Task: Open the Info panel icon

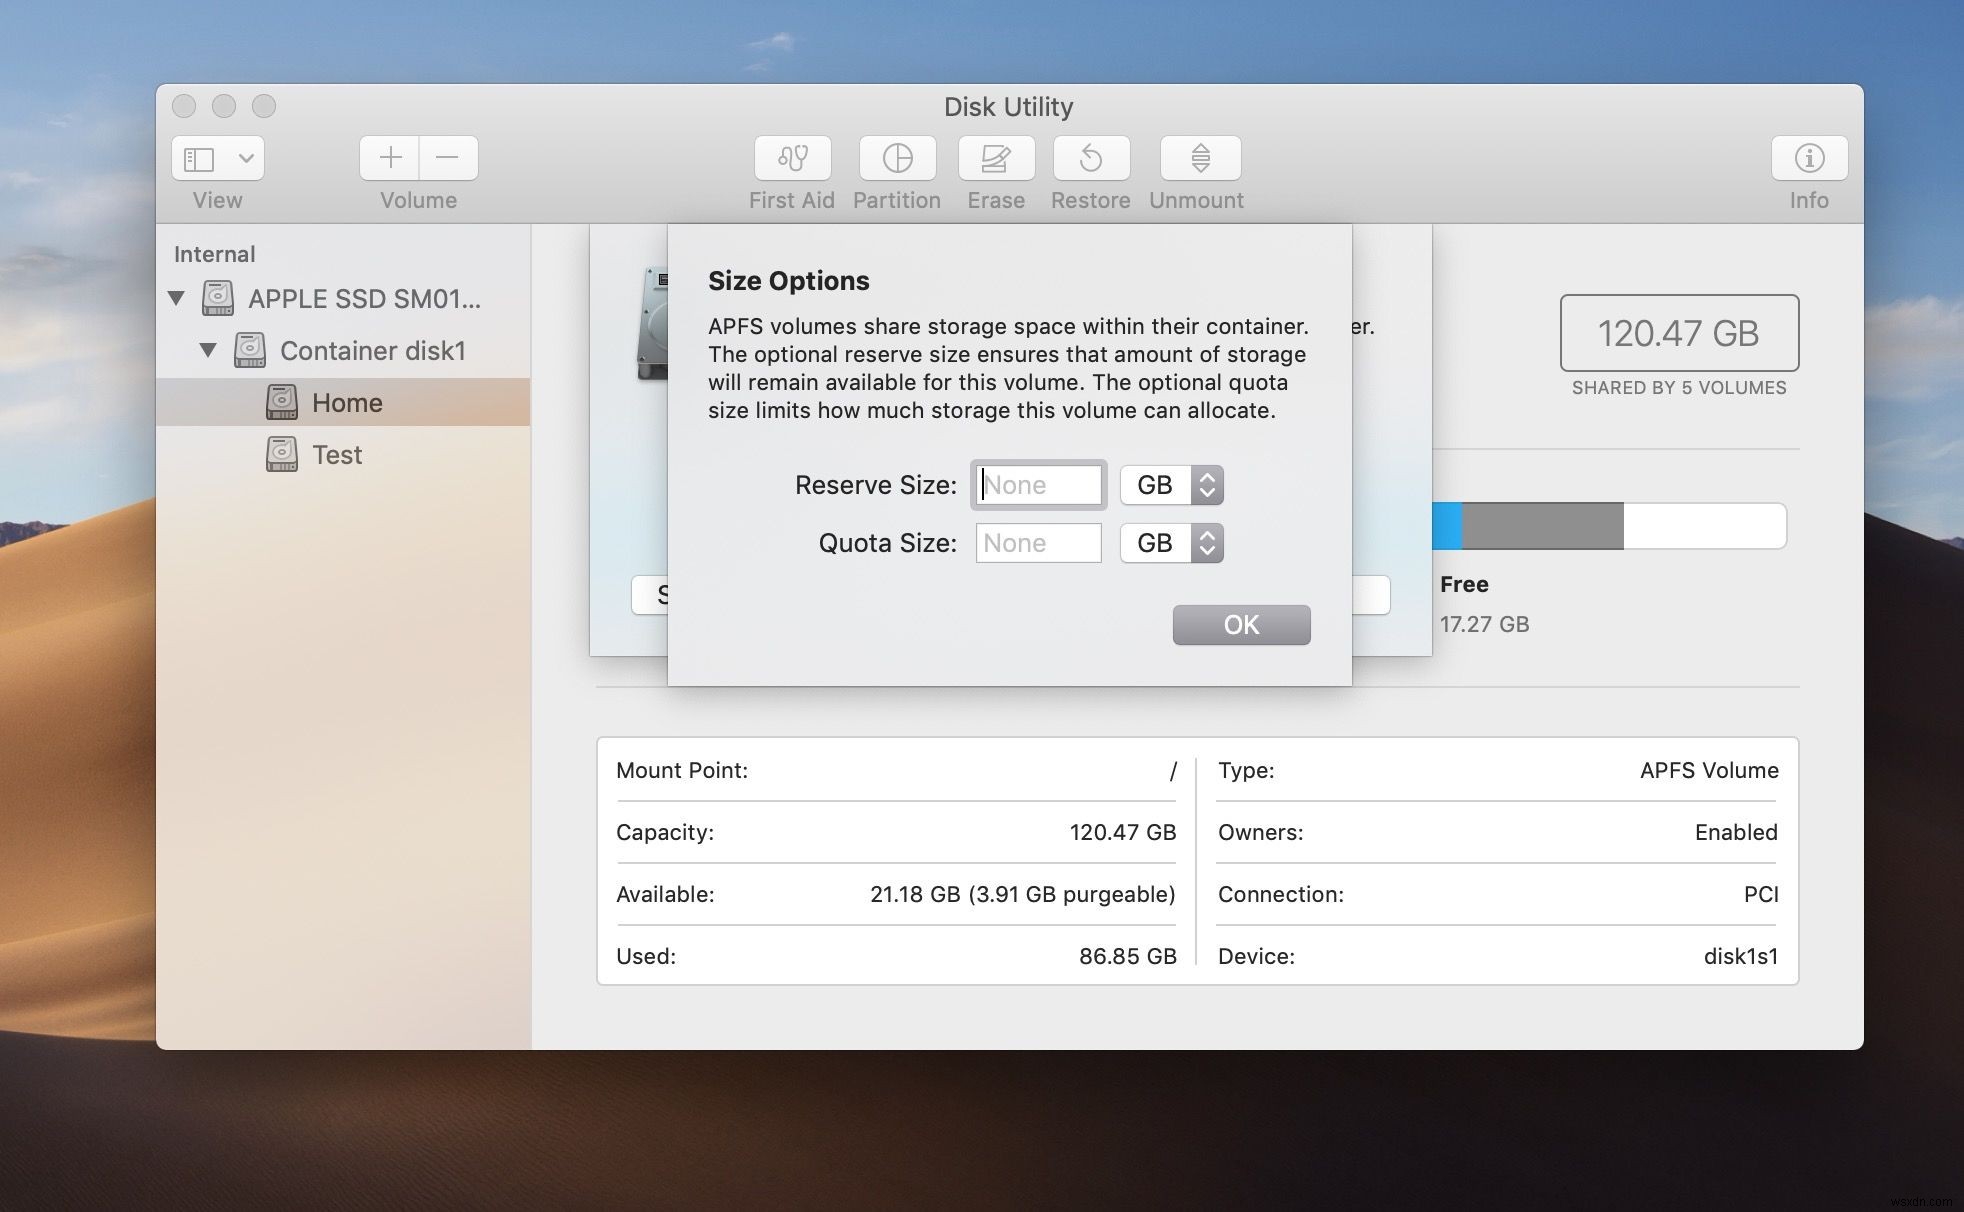Action: pyautogui.click(x=1810, y=157)
